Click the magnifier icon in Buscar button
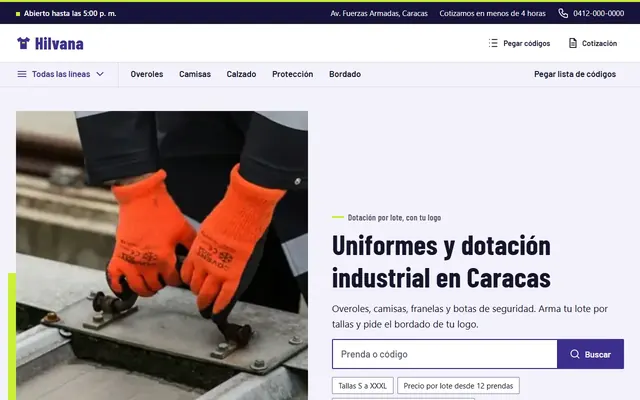Screen dimensions: 640x400 (x=575, y=354)
